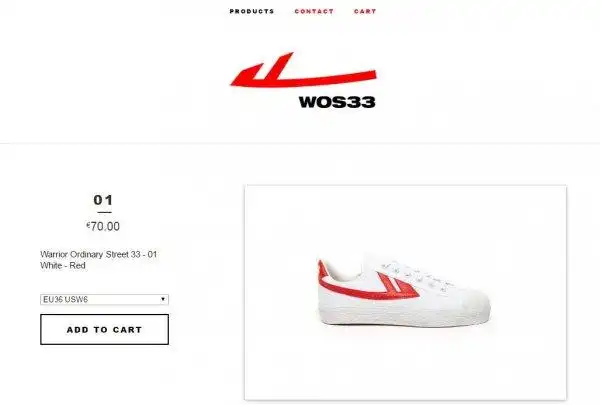Viewport: 600px width, 405px height.
Task: Click the product heading 01
Action: click(103, 200)
